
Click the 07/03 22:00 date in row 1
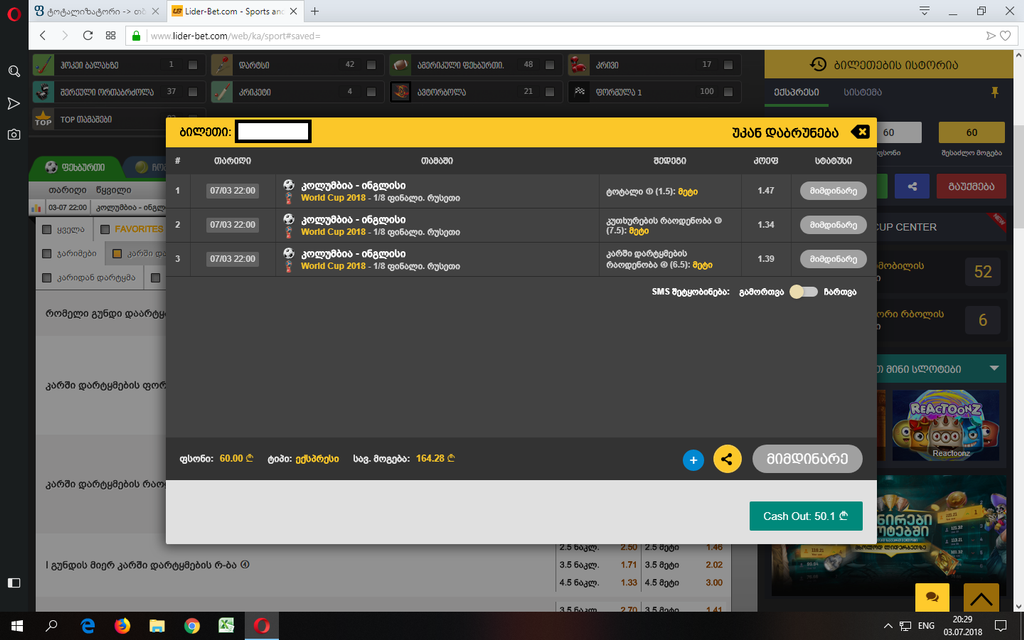(x=232, y=191)
